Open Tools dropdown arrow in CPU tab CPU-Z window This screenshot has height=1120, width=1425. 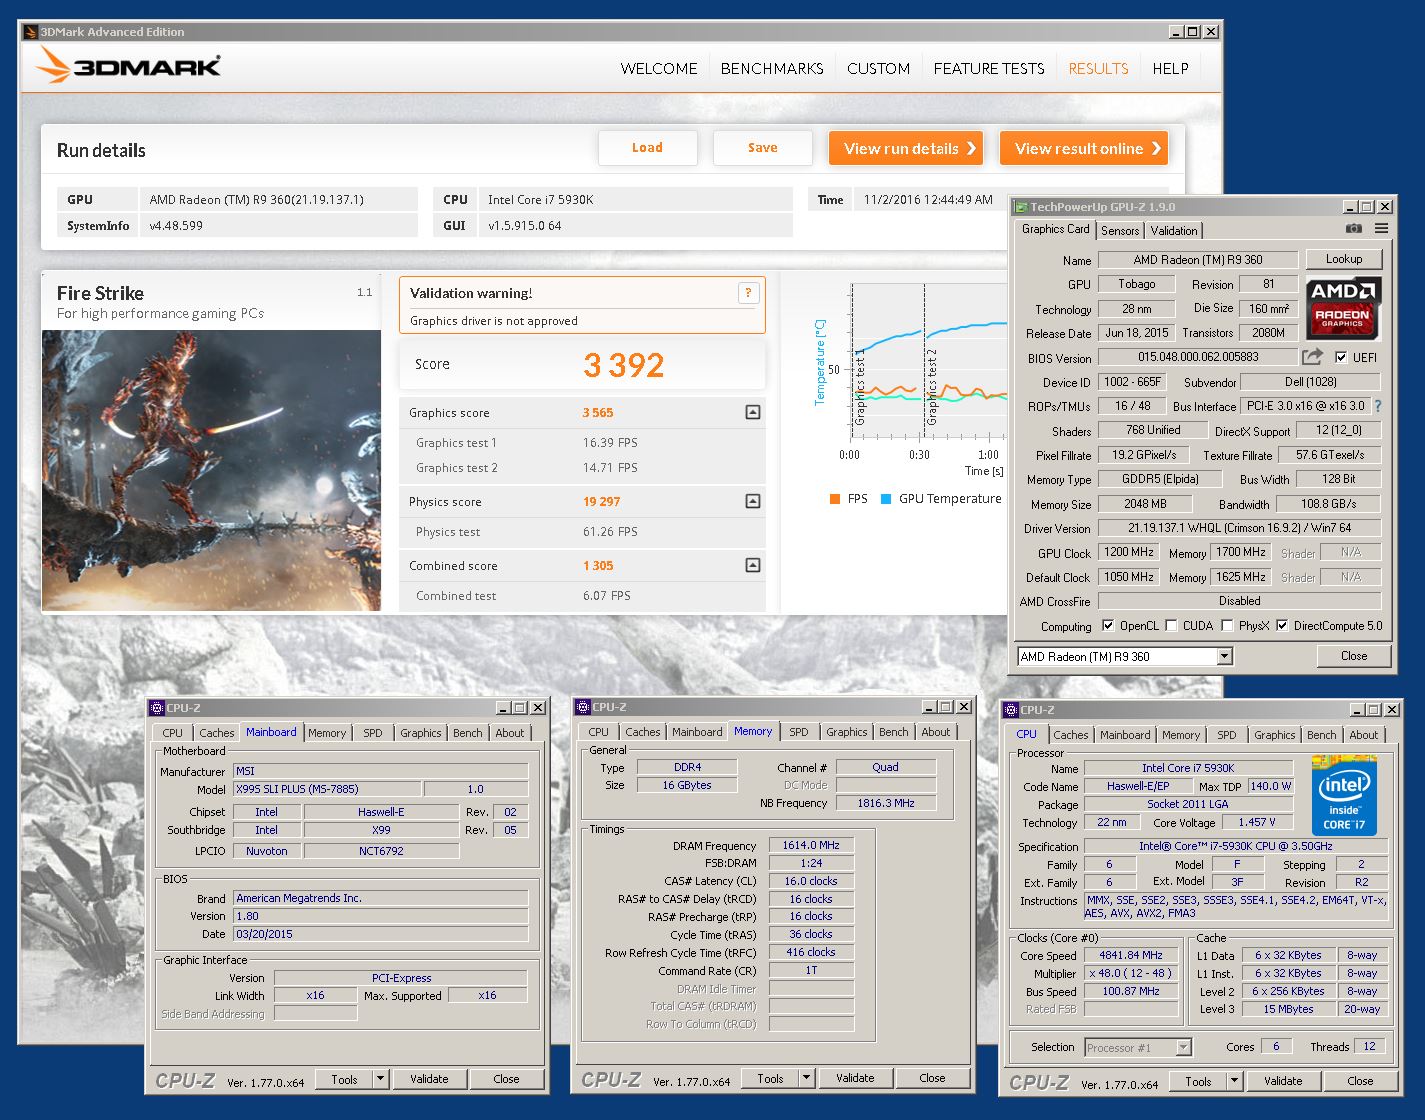(x=1234, y=1081)
